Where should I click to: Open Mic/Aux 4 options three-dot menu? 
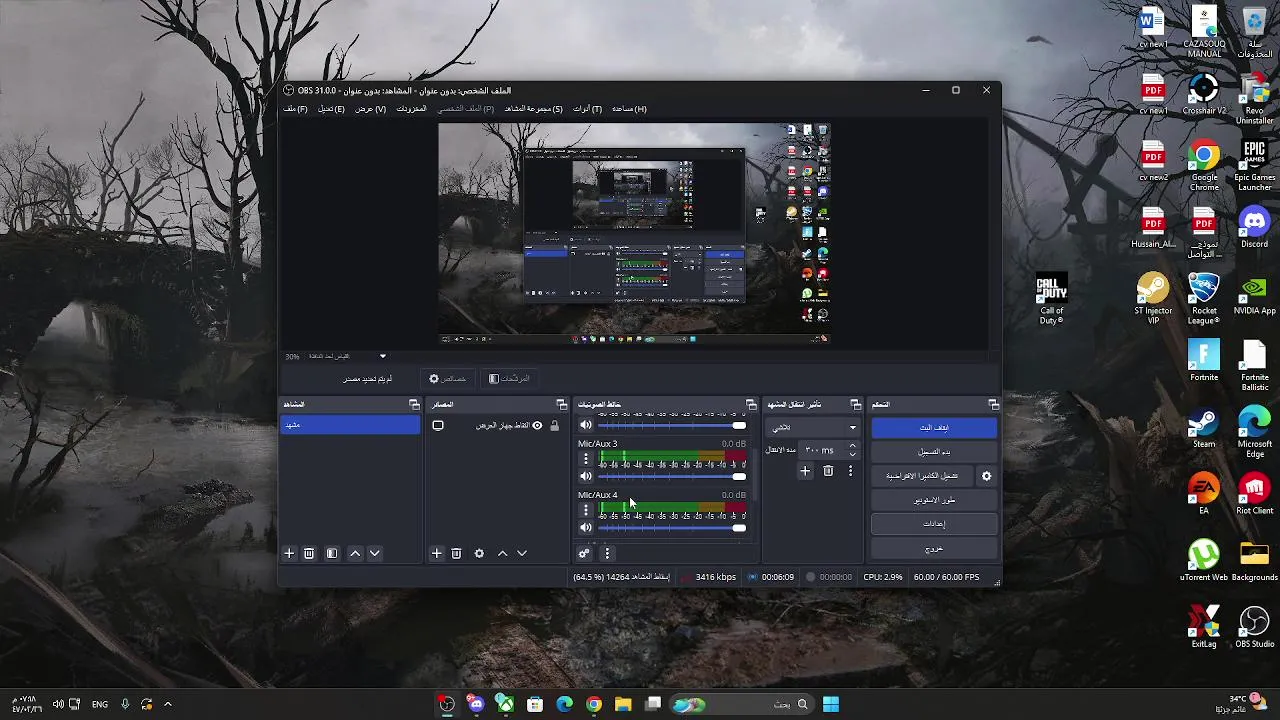point(586,510)
